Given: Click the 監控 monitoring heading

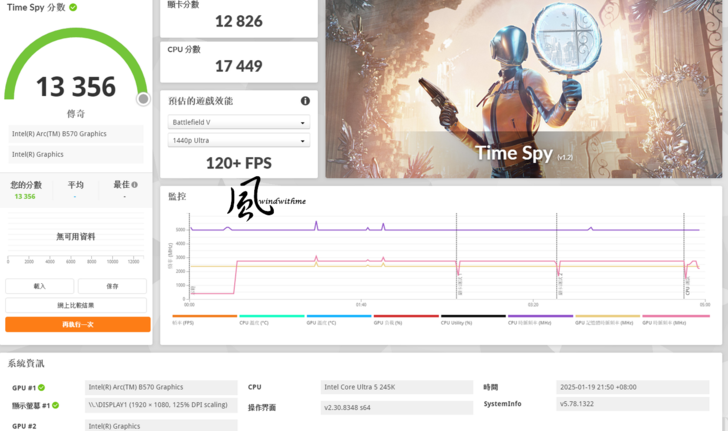Looking at the screenshot, I should pos(177,196).
